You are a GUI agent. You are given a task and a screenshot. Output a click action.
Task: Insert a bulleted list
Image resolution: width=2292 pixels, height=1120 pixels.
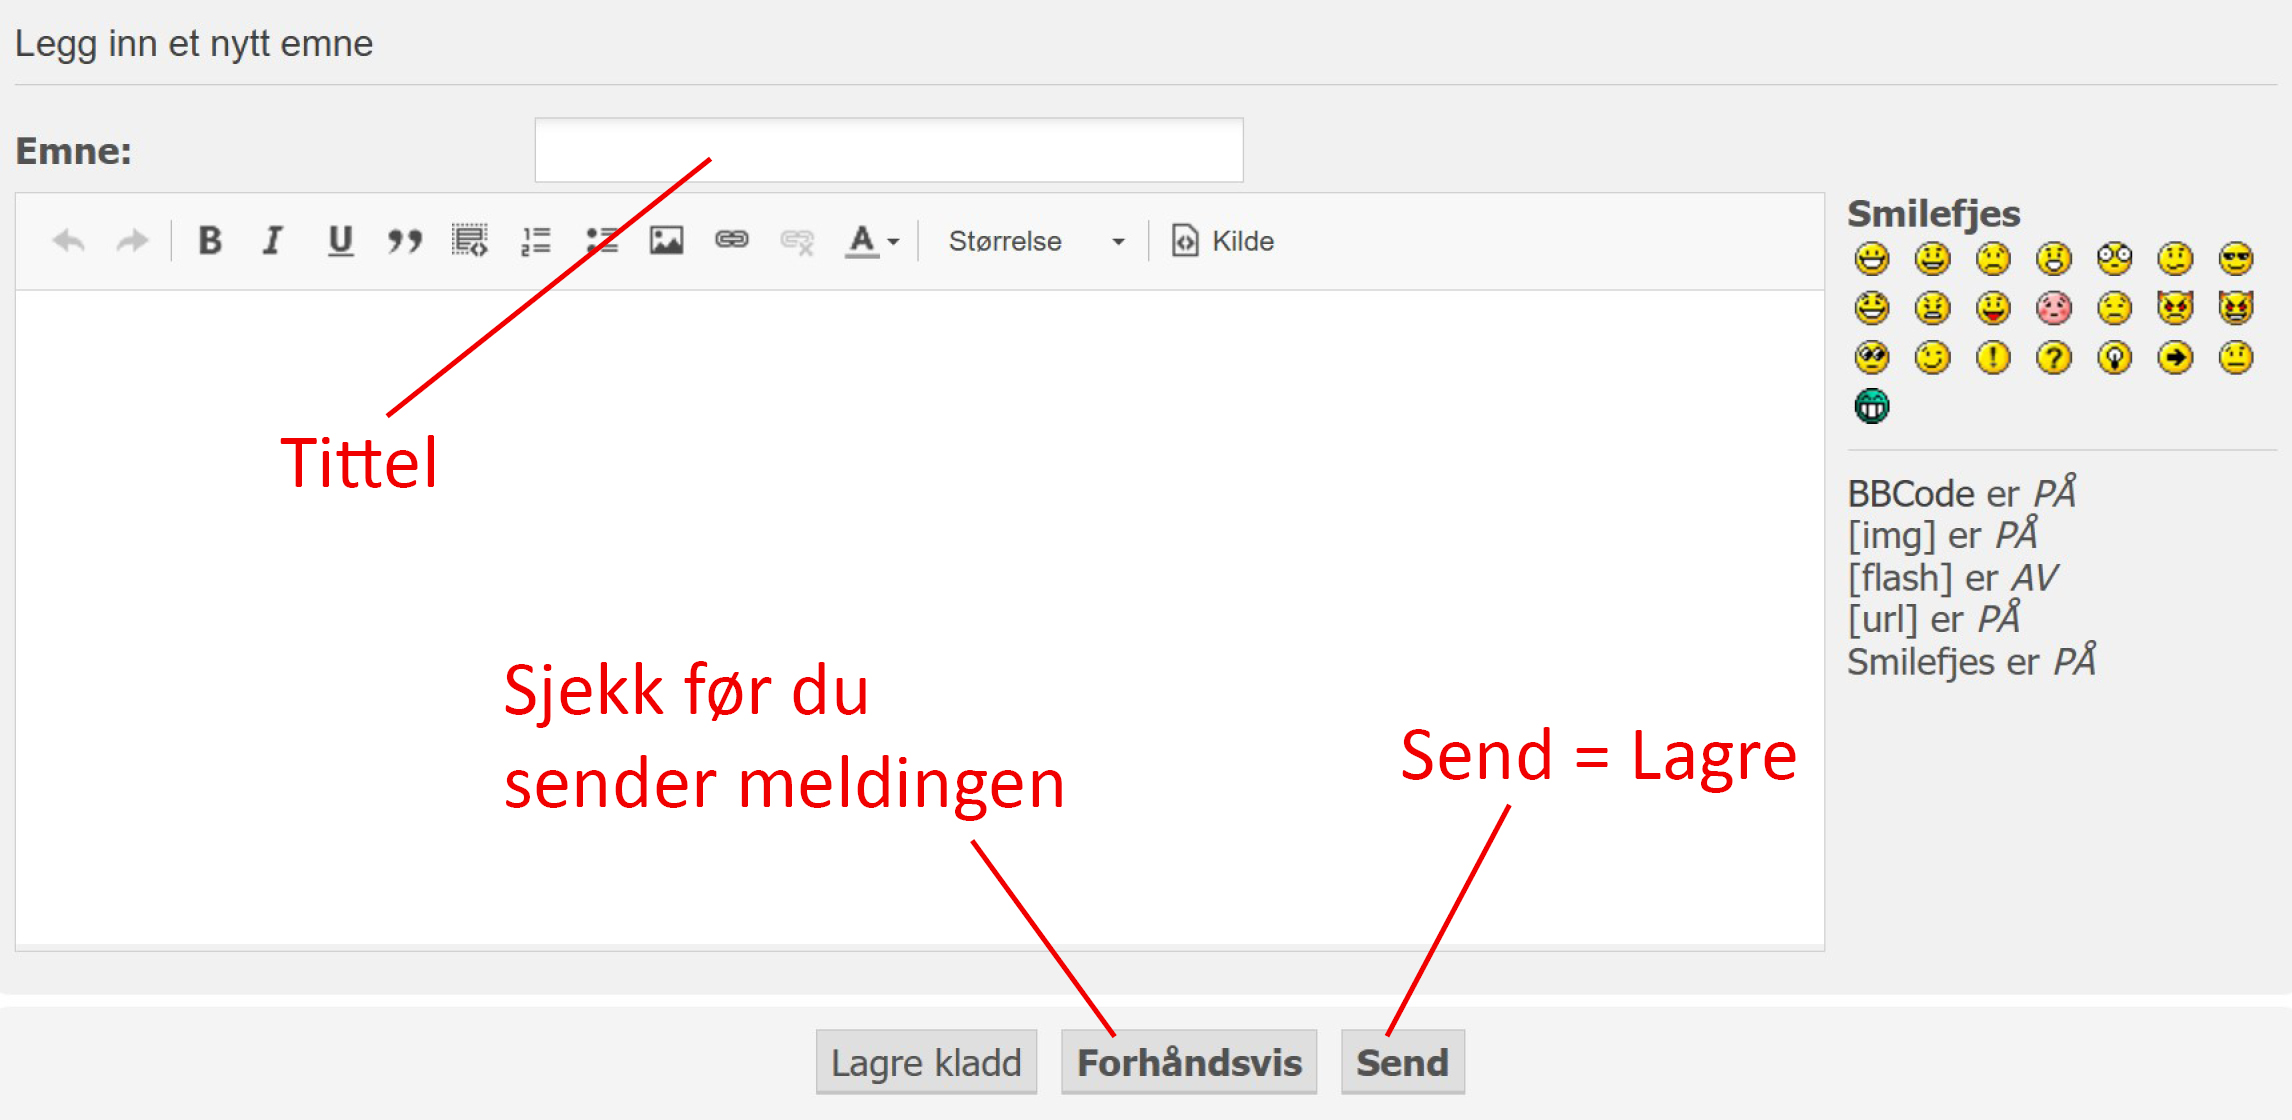click(602, 241)
